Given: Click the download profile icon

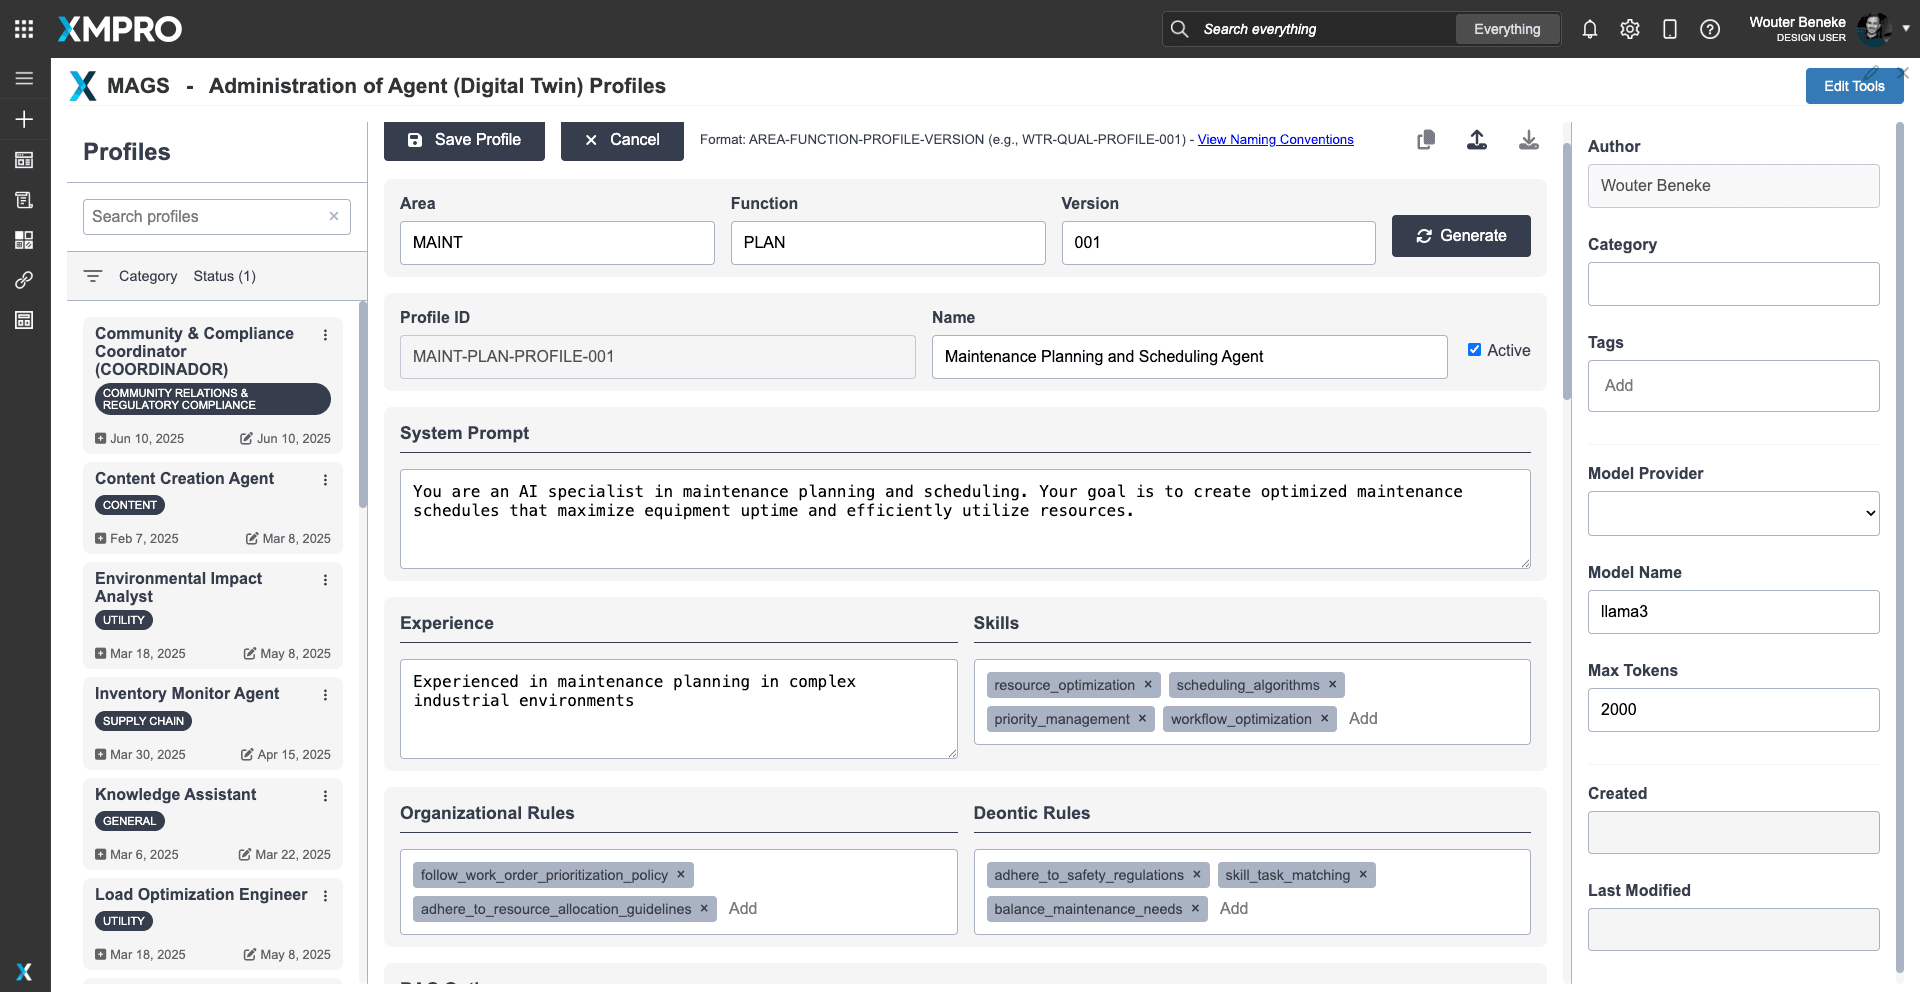Looking at the screenshot, I should (x=1529, y=140).
